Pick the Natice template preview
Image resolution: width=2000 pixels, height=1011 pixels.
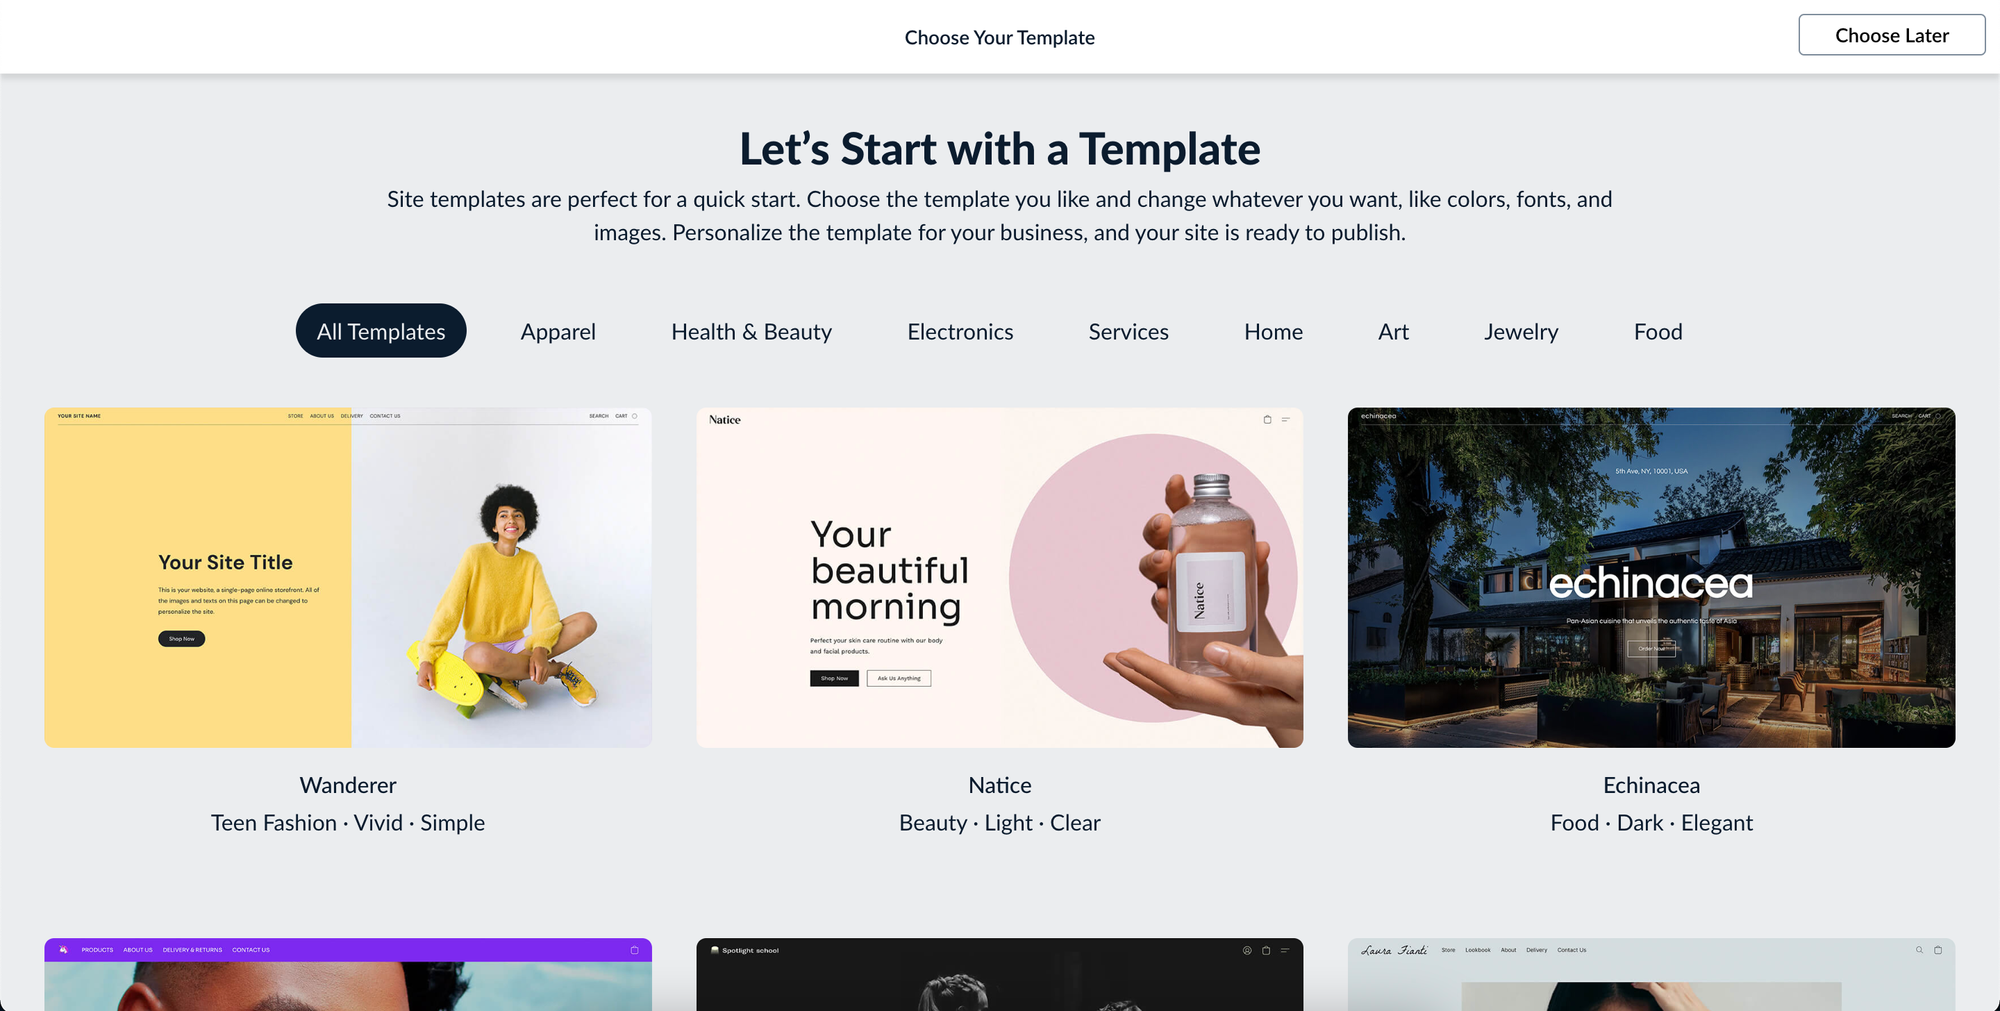point(1000,577)
